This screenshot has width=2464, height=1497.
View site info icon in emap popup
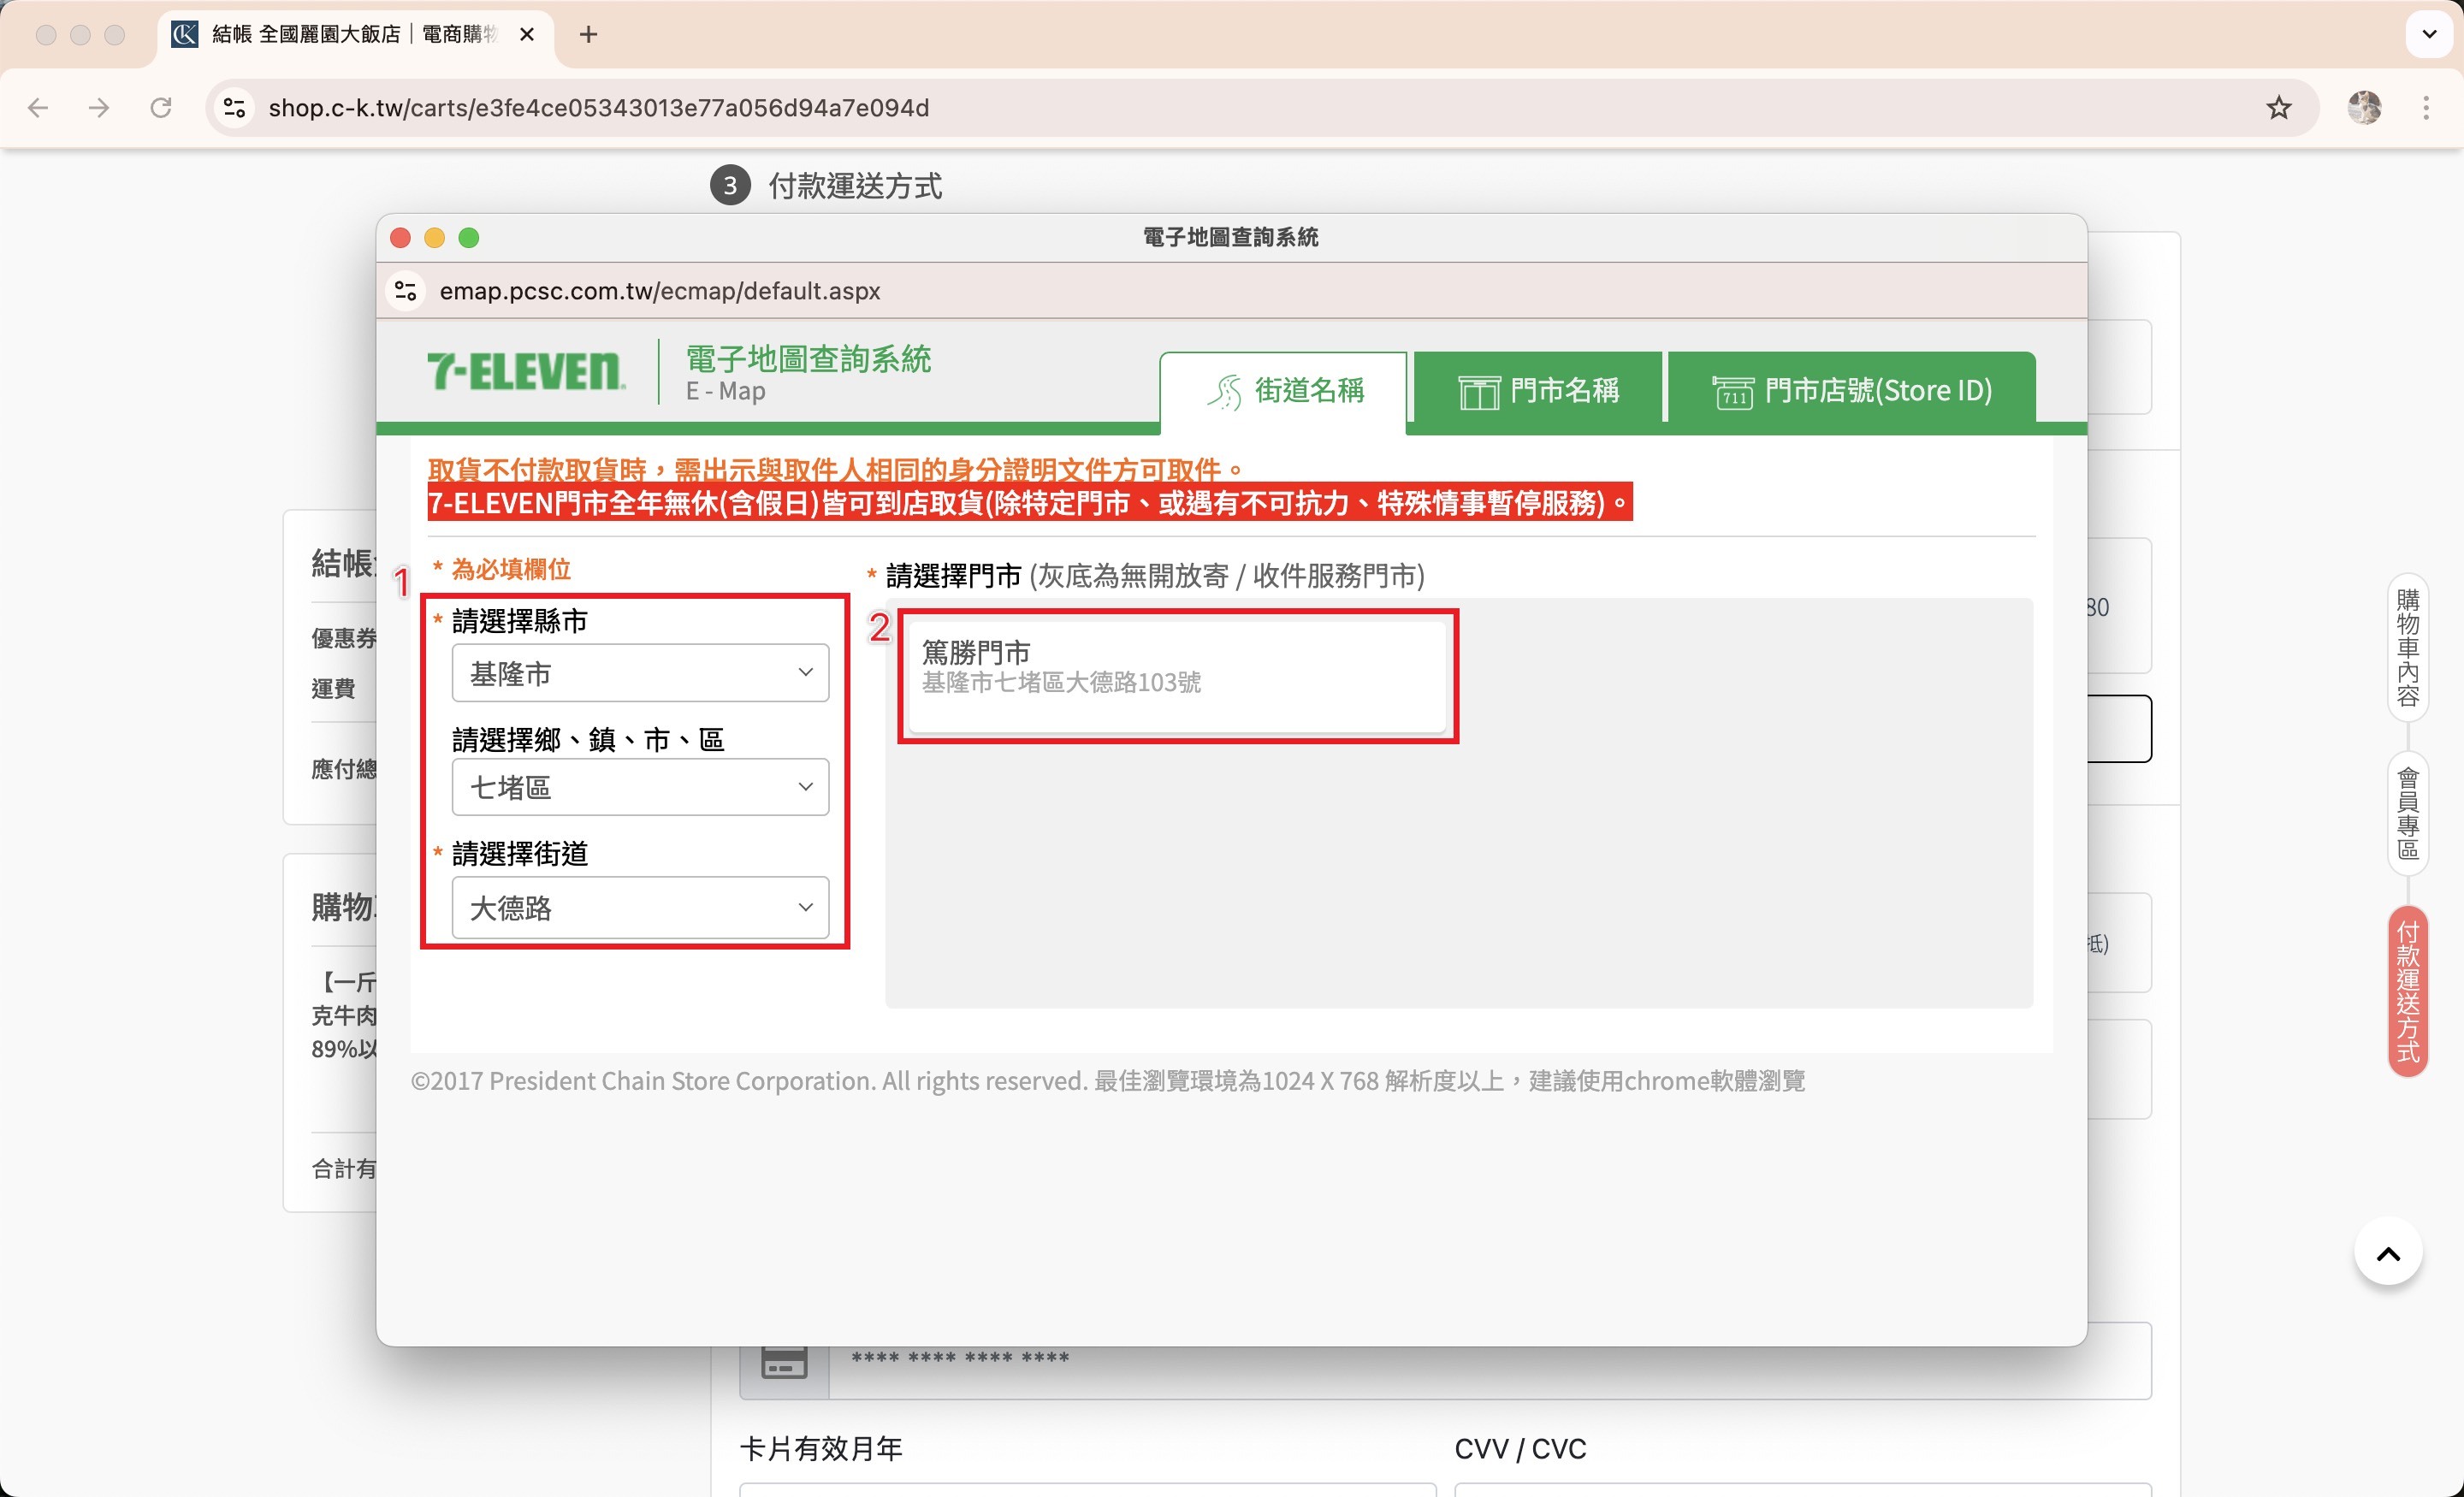[406, 291]
